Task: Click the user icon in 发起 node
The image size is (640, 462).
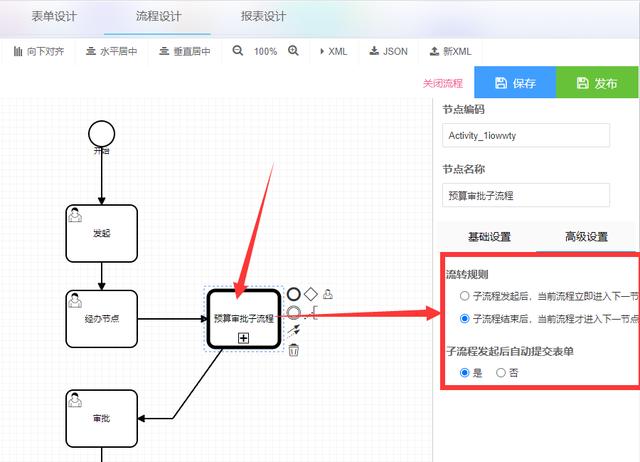Action: [75, 215]
